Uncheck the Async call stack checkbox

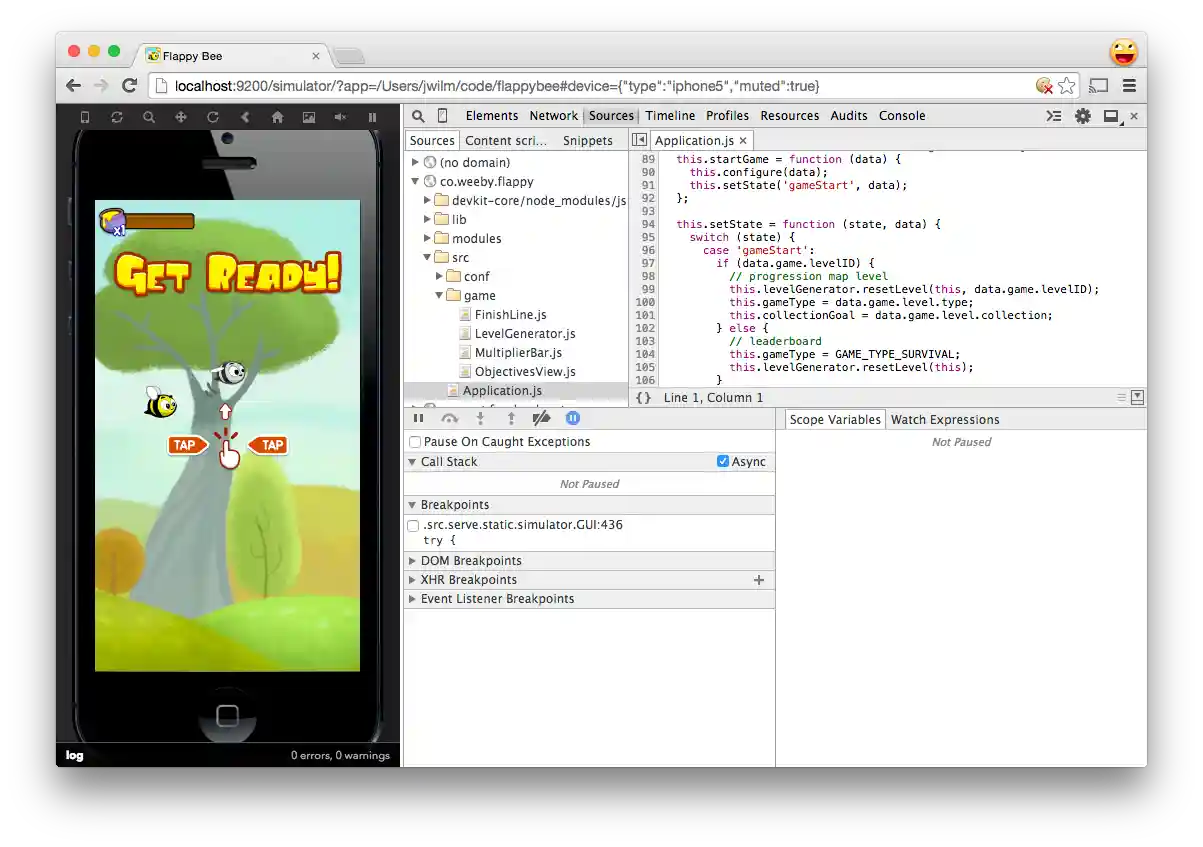tap(723, 462)
